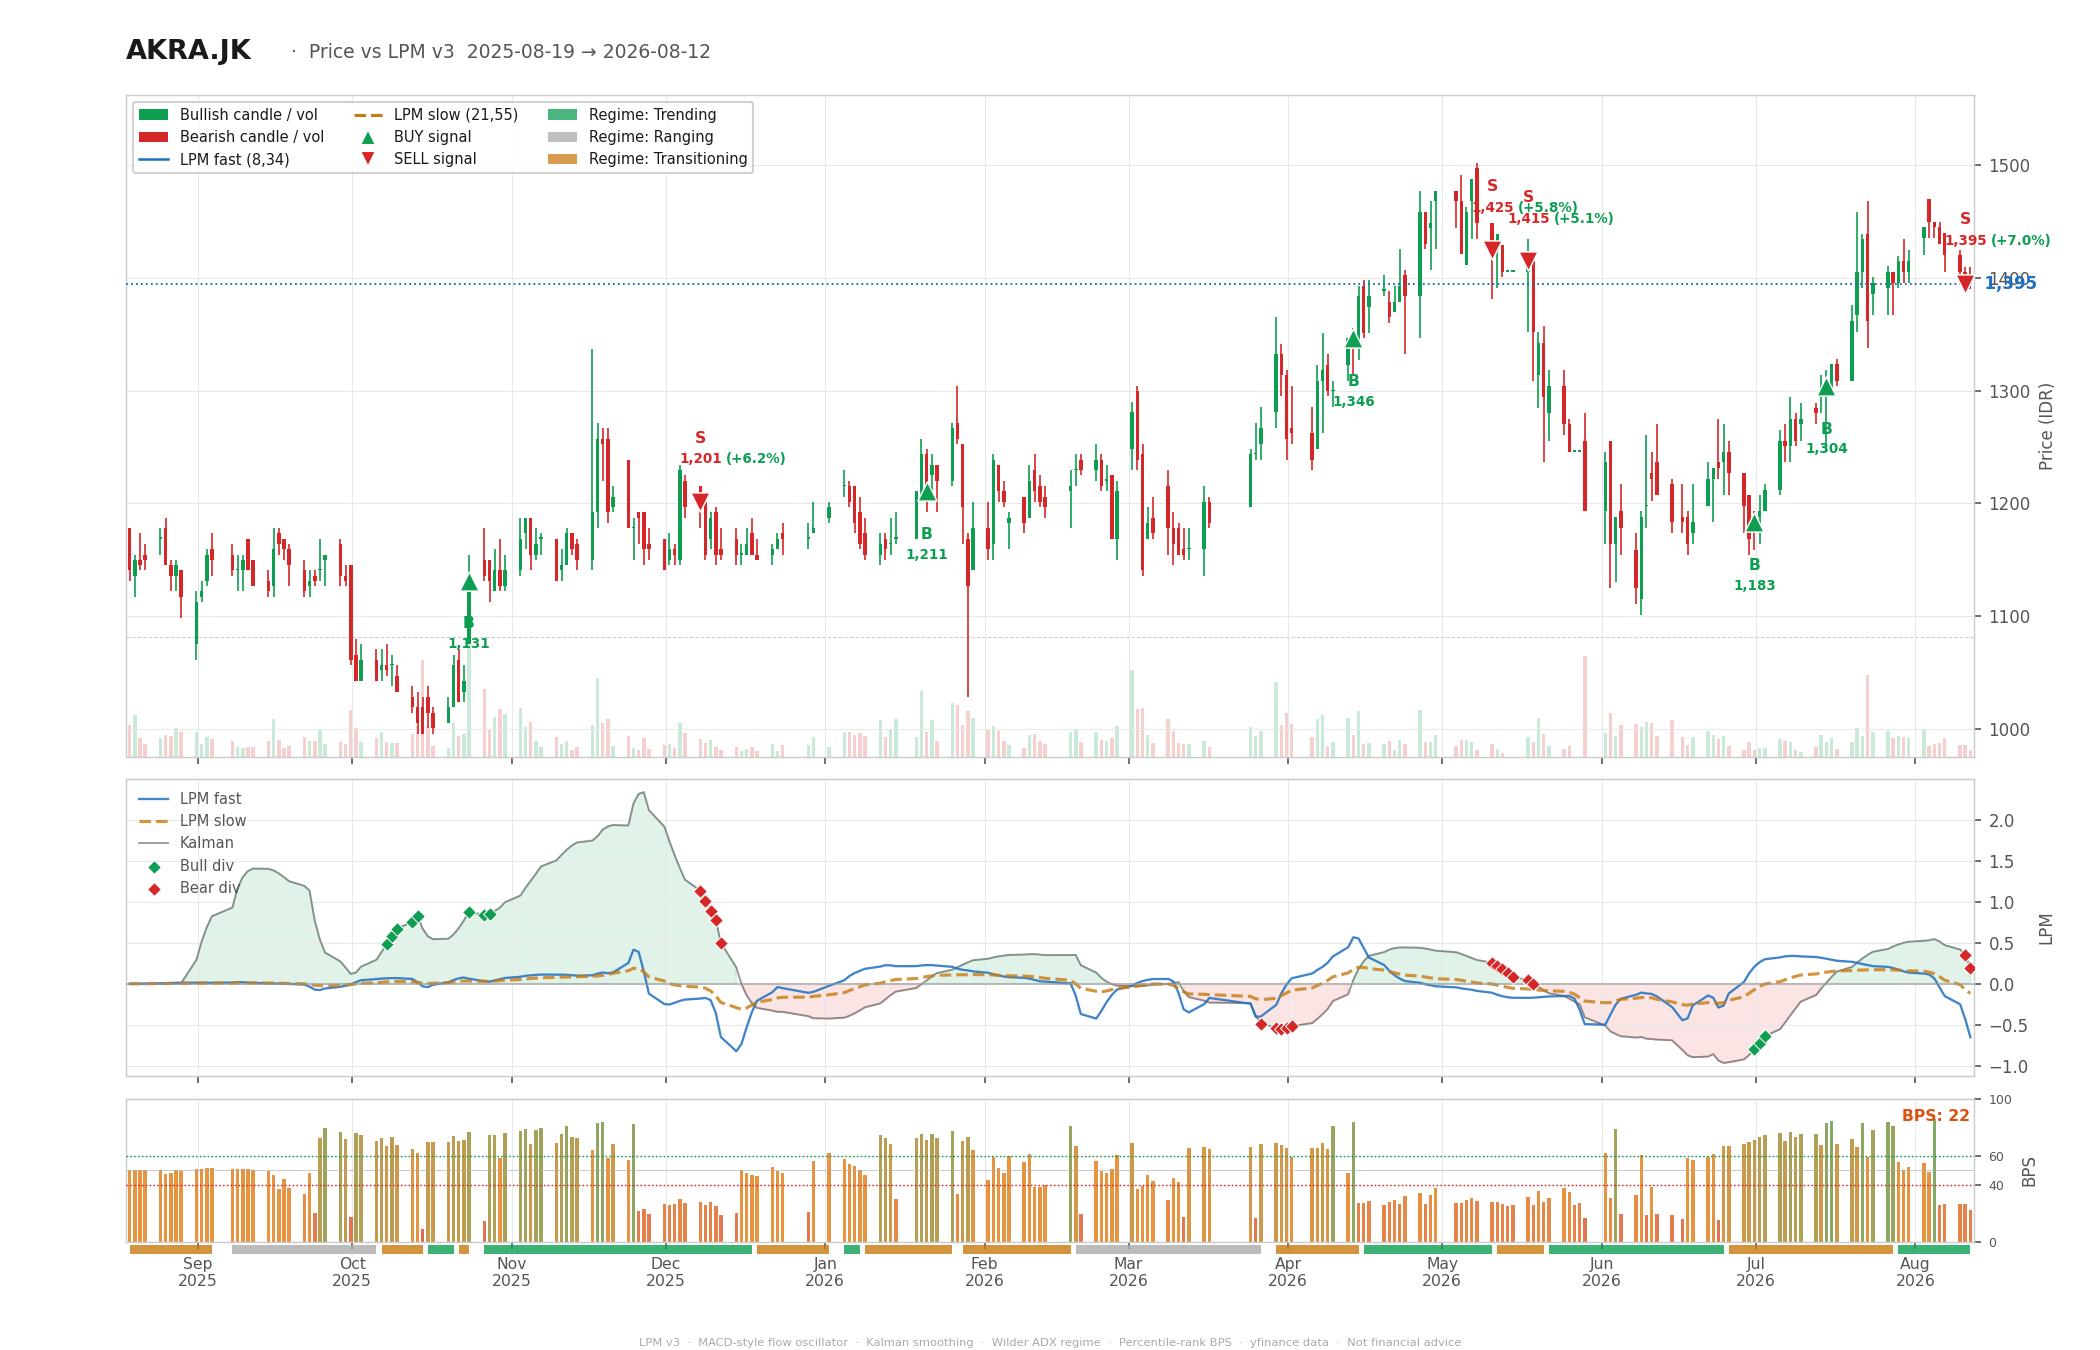Click the blue 1,395 last price tag
The height and width of the screenshot is (1350, 2100).
[x=2010, y=284]
